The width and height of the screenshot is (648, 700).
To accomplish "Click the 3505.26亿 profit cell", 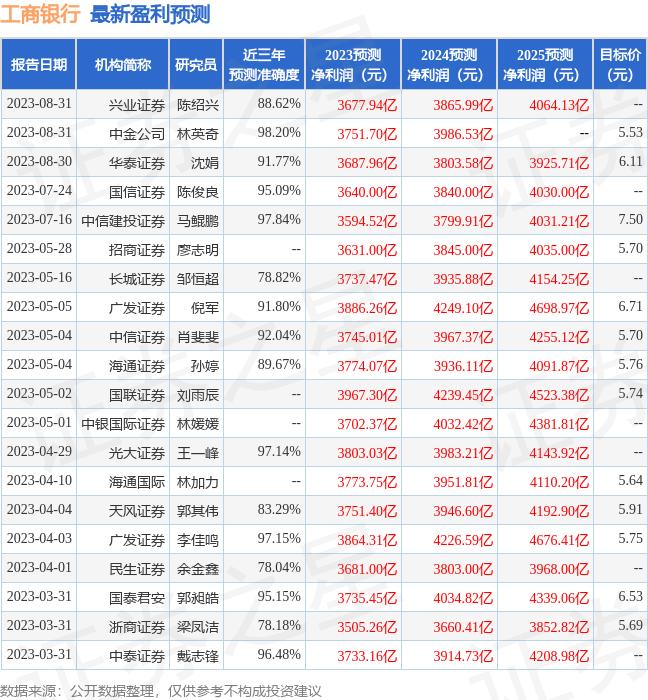I will tap(367, 627).
